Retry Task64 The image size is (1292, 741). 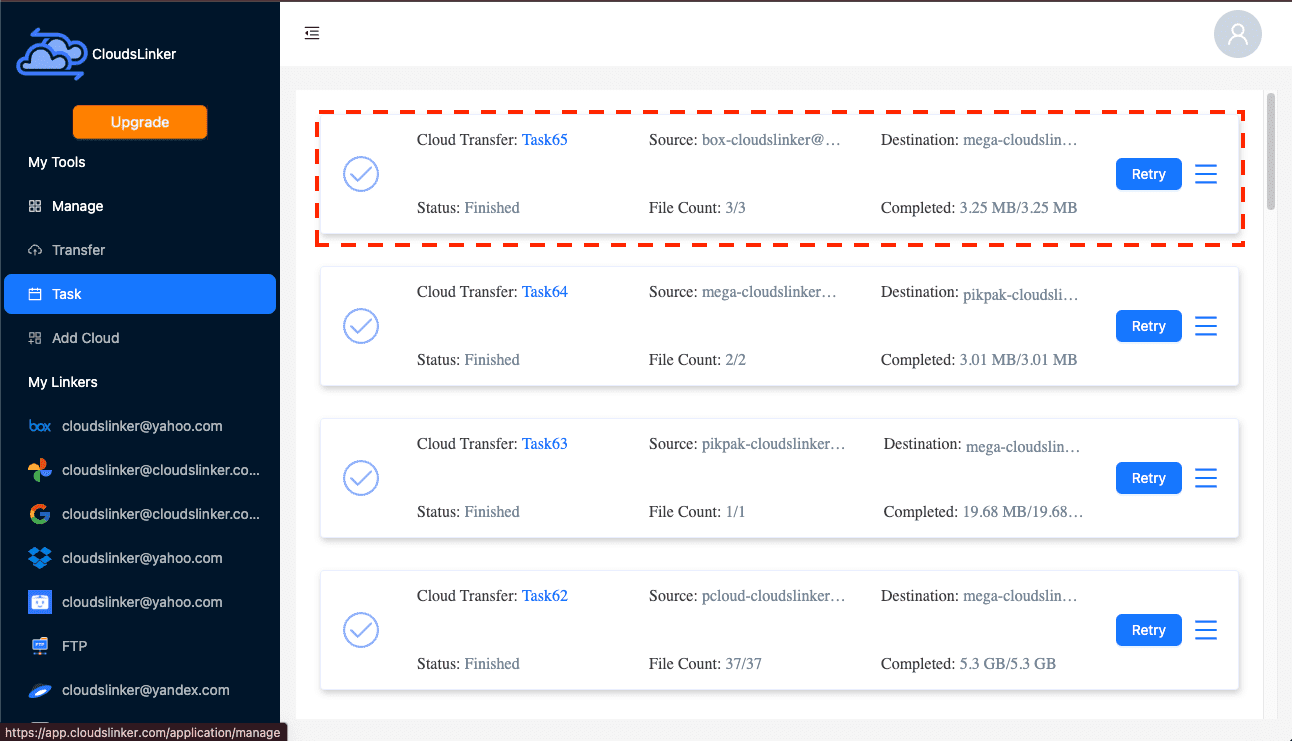[x=1148, y=326]
